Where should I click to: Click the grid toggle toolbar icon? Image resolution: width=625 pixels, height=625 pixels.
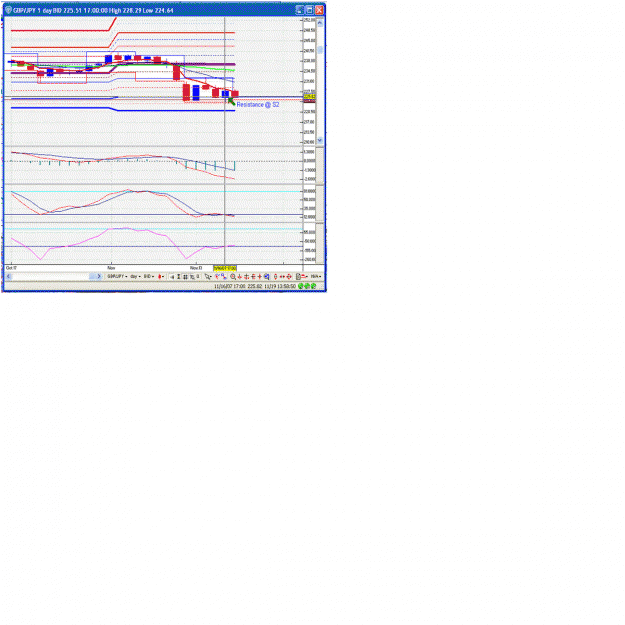tap(185, 277)
